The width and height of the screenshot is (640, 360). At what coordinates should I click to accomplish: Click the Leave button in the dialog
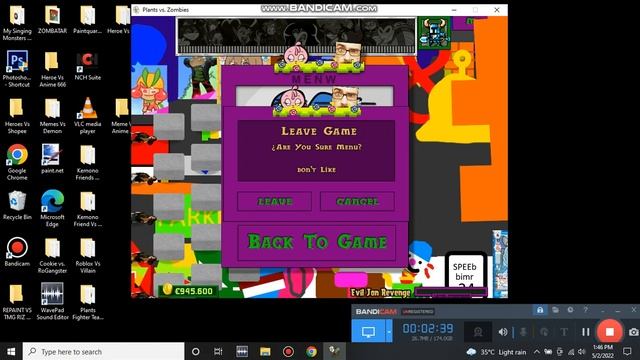[x=274, y=201]
